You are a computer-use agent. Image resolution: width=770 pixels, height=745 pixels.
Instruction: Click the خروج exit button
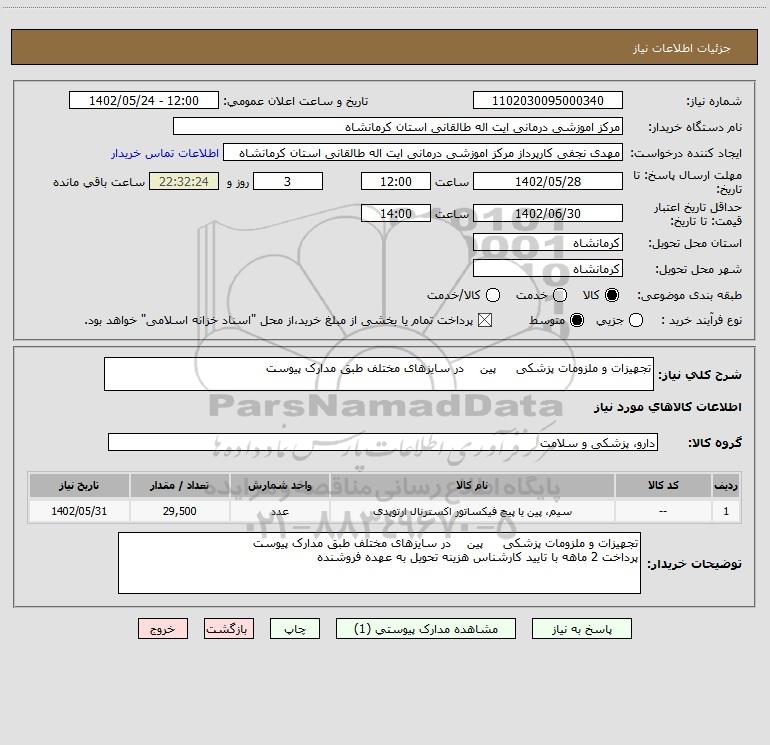tap(163, 629)
